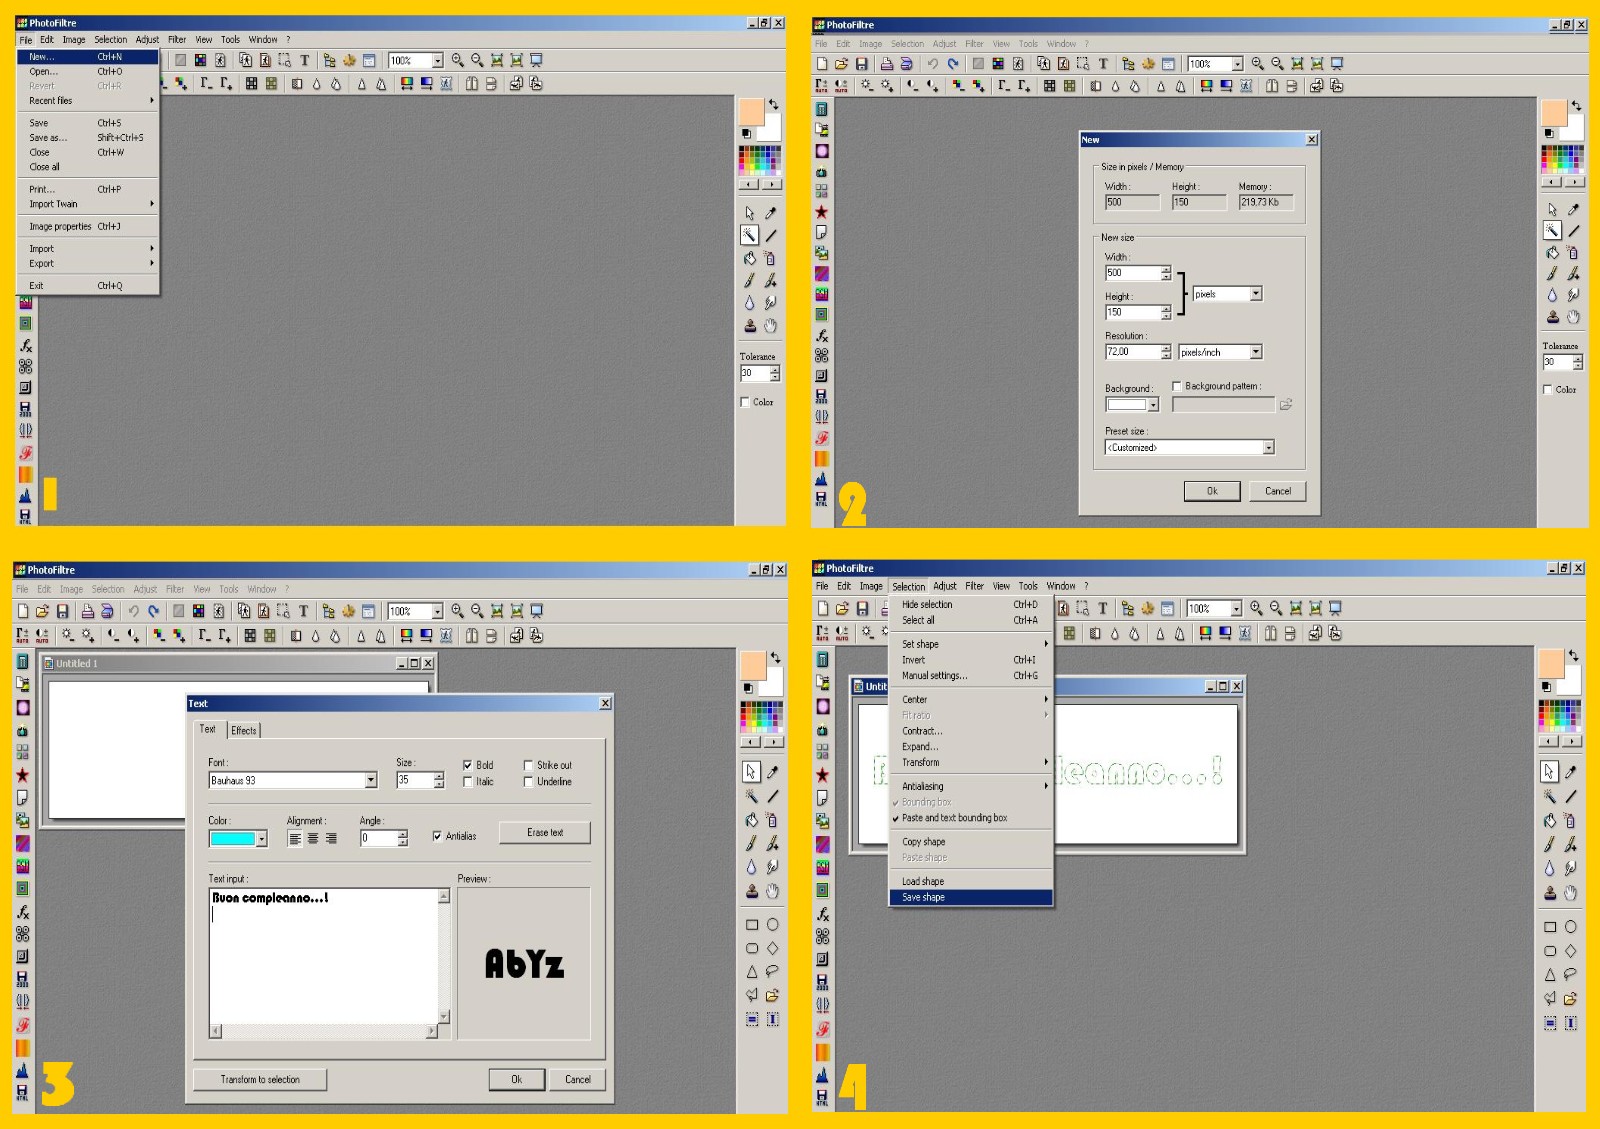Select center alignment icon in Text dialog

[x=313, y=839]
